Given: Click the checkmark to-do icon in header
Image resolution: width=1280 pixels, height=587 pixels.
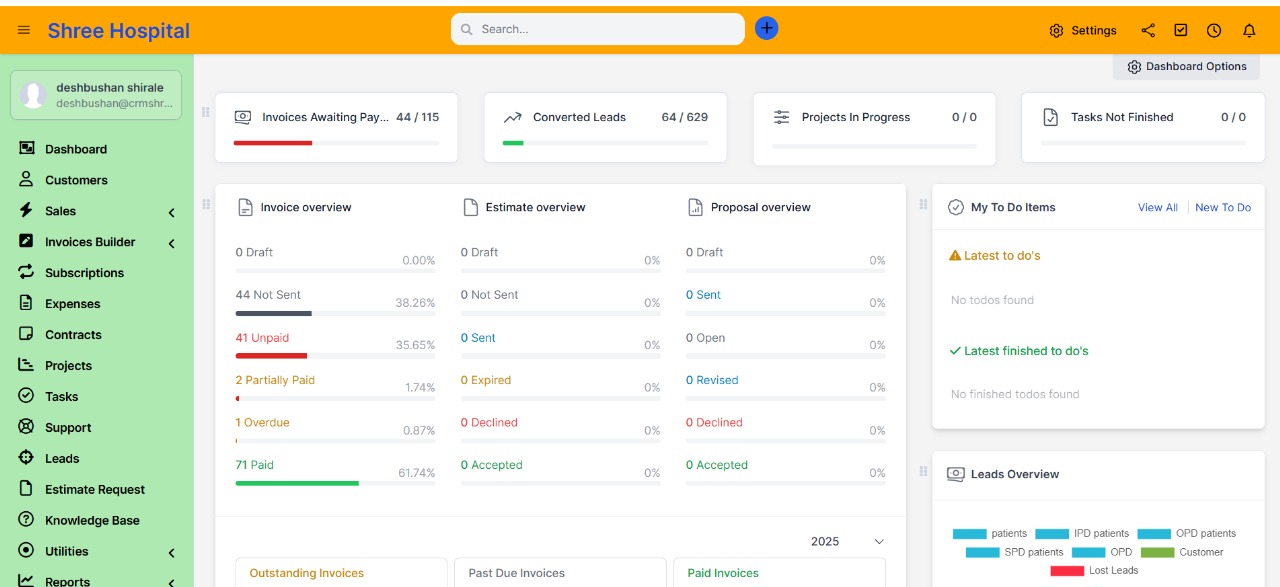Looking at the screenshot, I should point(1181,30).
